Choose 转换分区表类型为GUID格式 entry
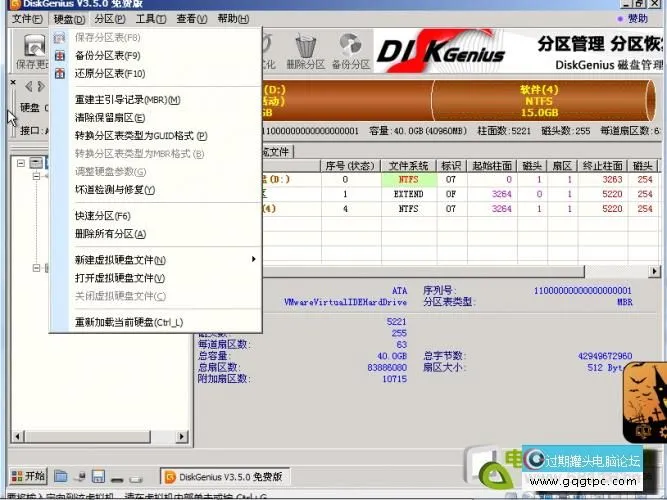Image resolution: width=667 pixels, height=500 pixels. click(x=155, y=136)
